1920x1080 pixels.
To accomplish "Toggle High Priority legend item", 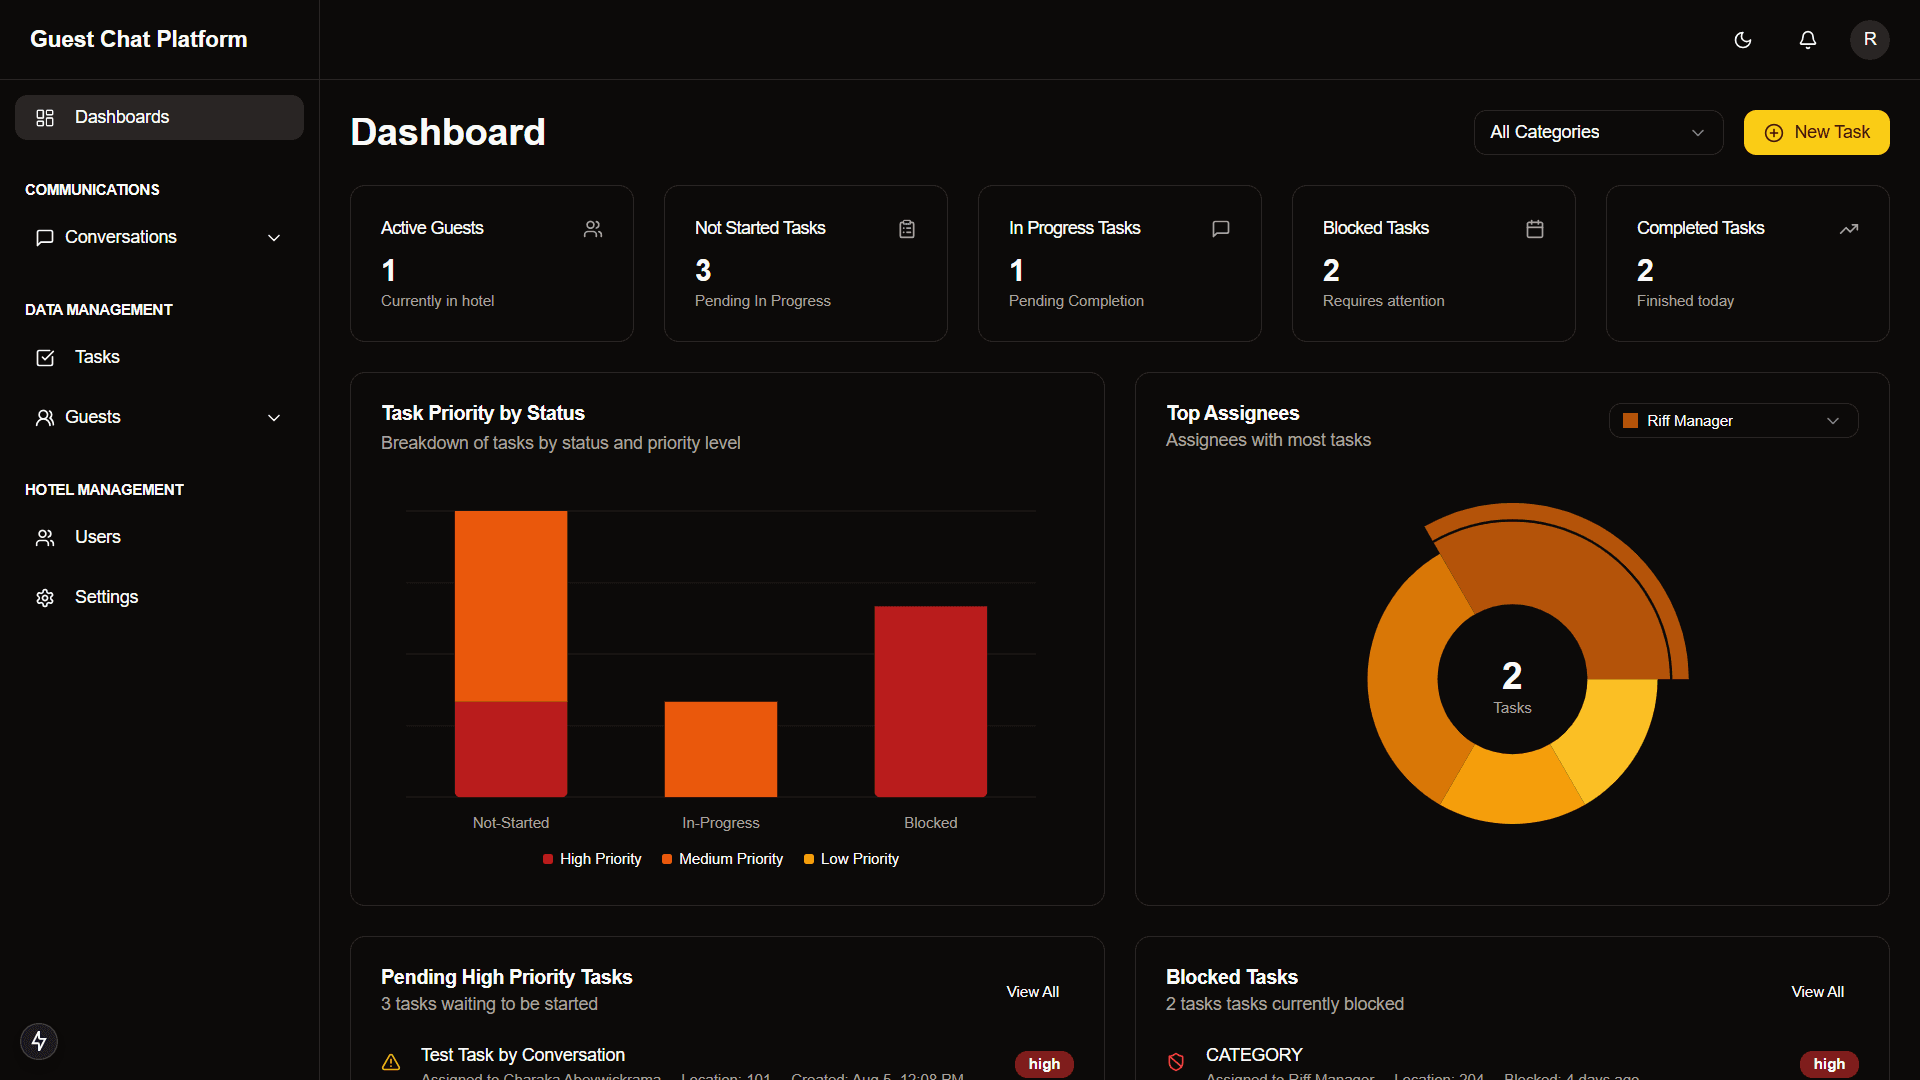I will click(592, 859).
